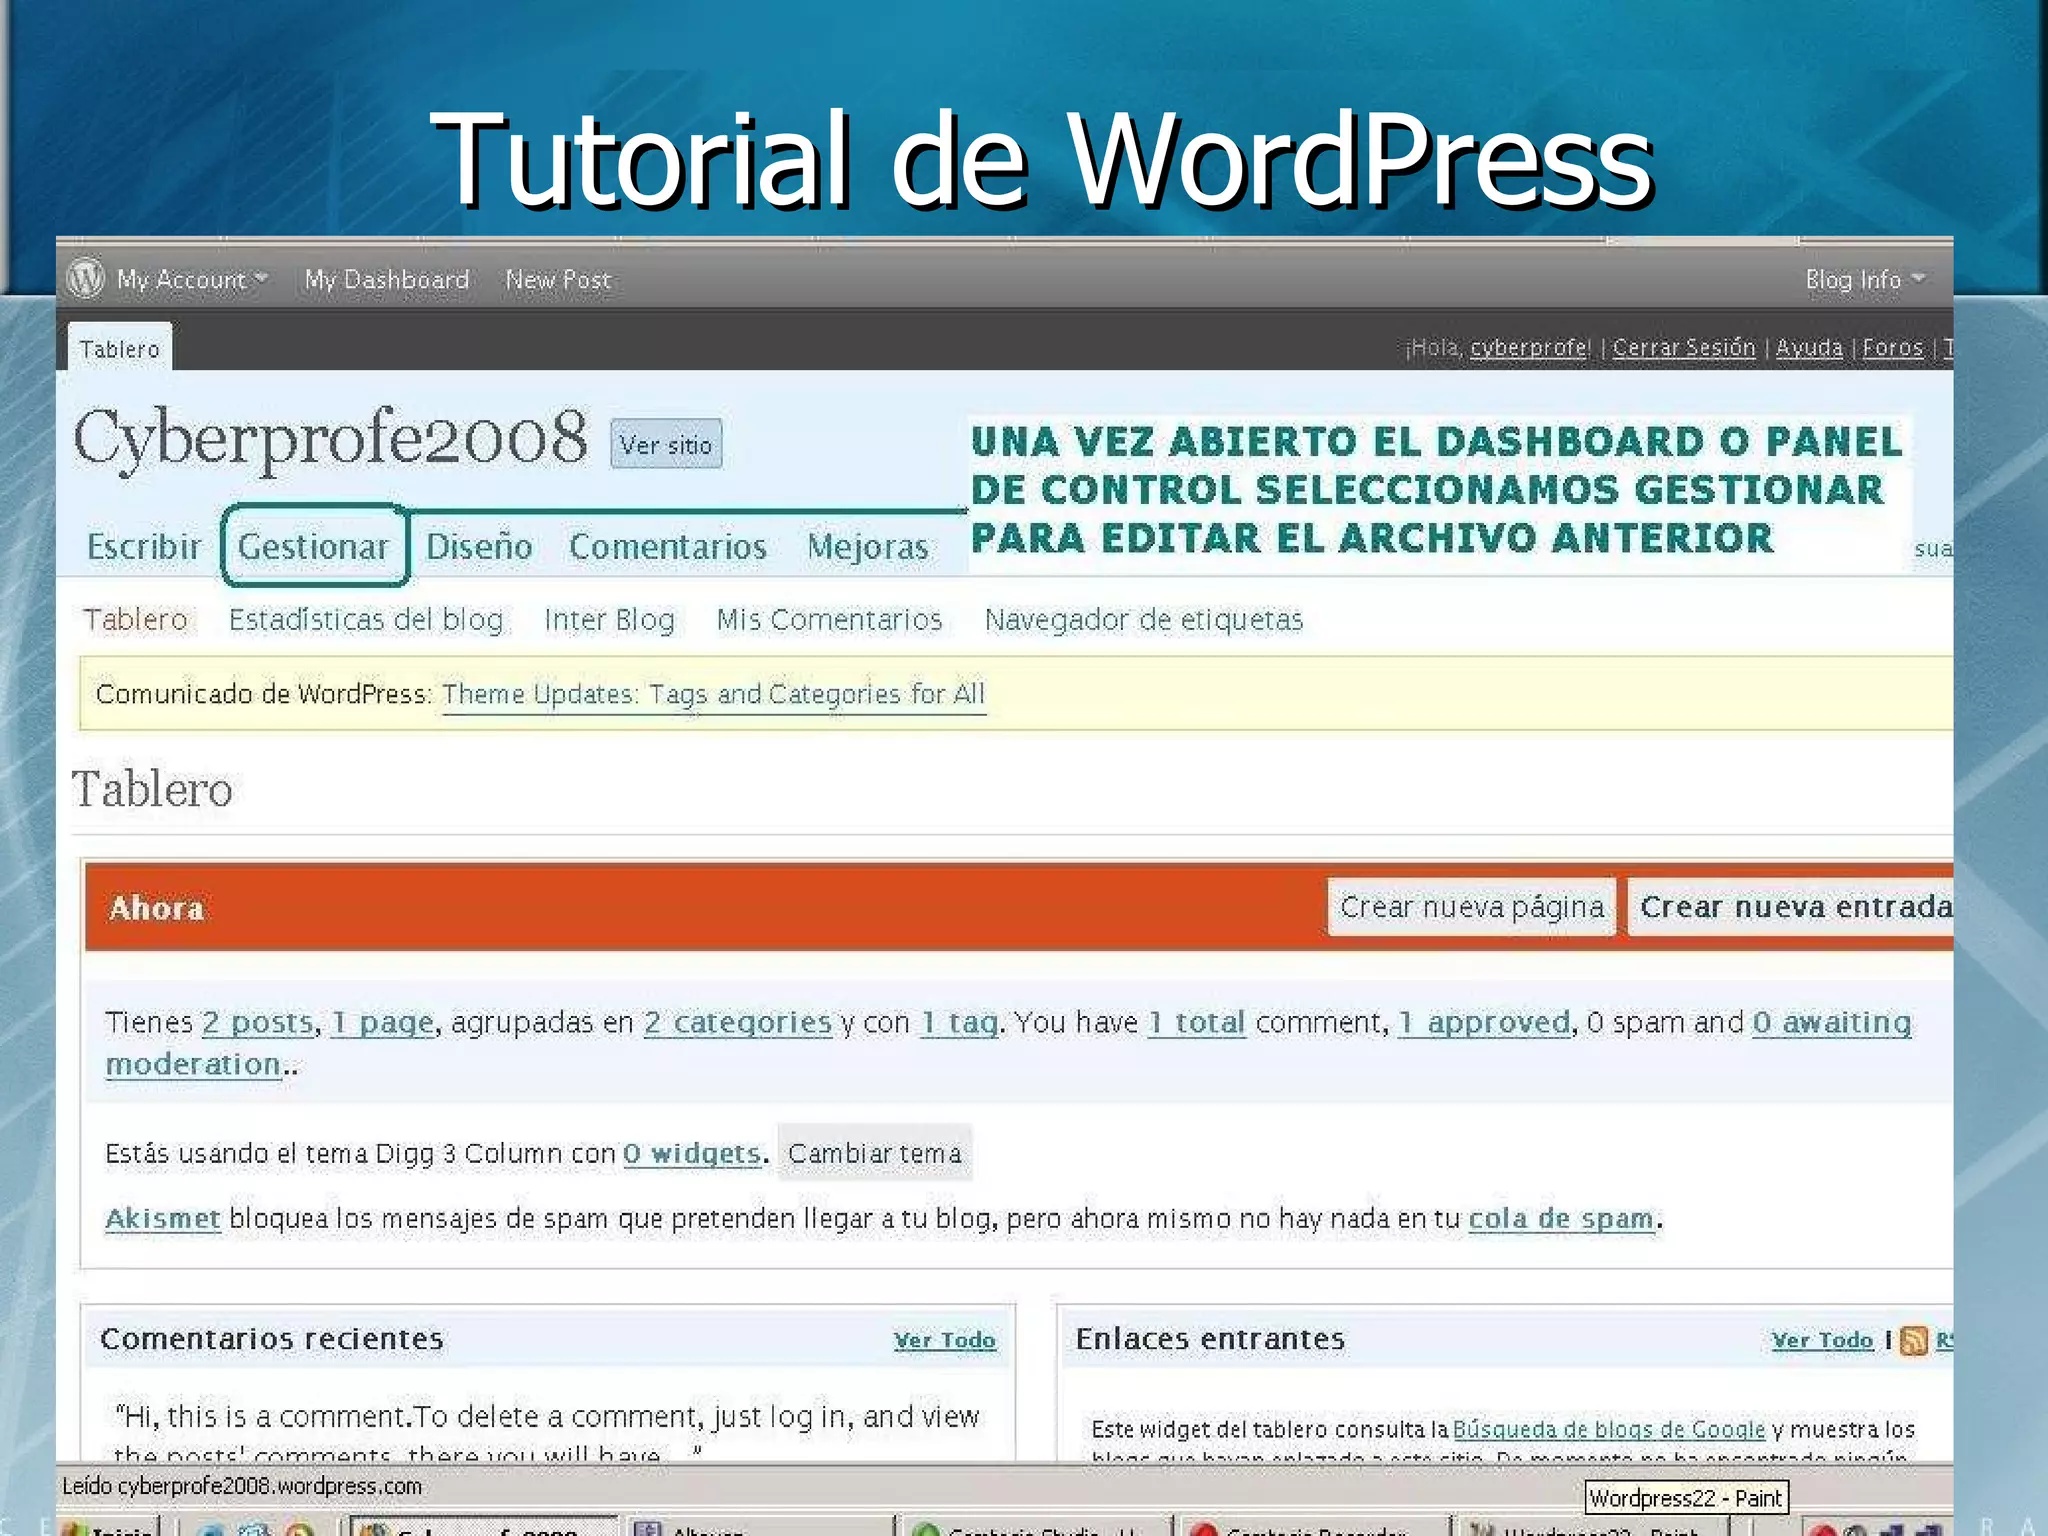The width and height of the screenshot is (2048, 1536).
Task: Go to My Dashboard
Action: pos(387,280)
